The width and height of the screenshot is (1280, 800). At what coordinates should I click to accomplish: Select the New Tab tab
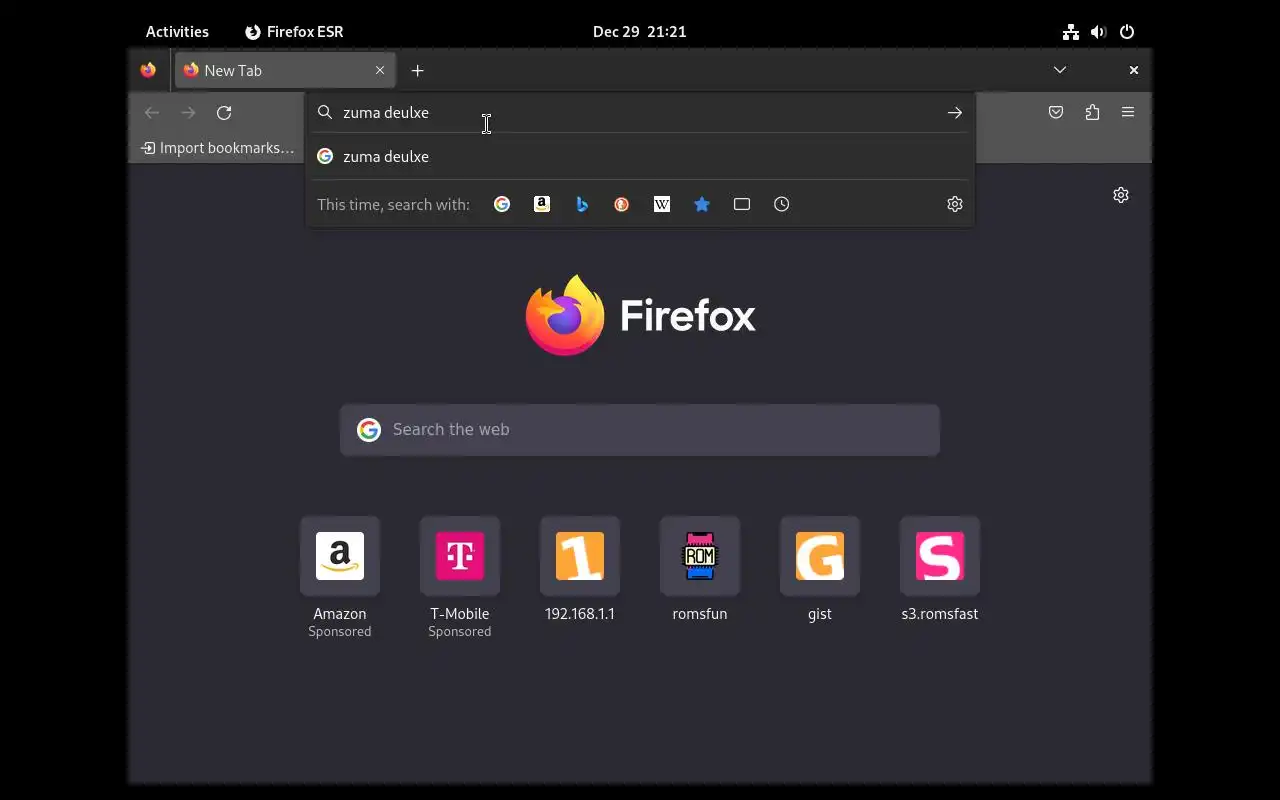coord(285,70)
